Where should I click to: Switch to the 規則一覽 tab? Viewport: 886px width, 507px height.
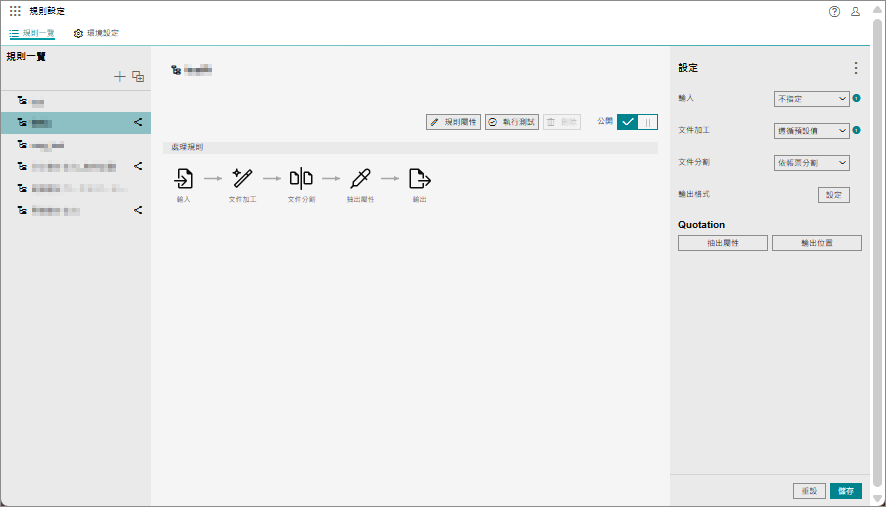point(32,33)
